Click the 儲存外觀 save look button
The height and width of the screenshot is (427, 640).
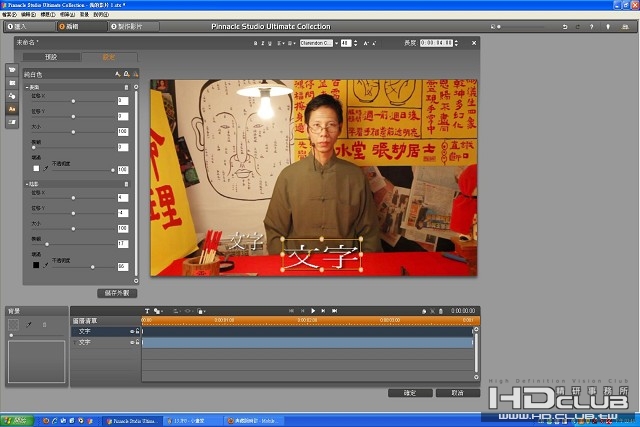[x=117, y=293]
